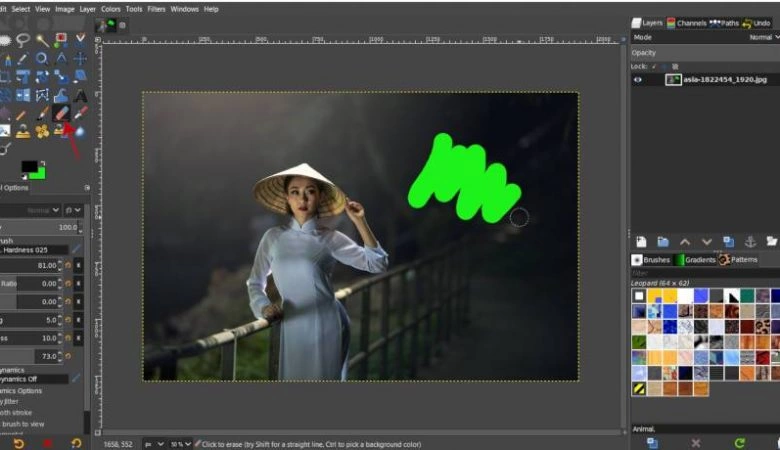Open the Filters menu
The height and width of the screenshot is (450, 780).
point(156,9)
